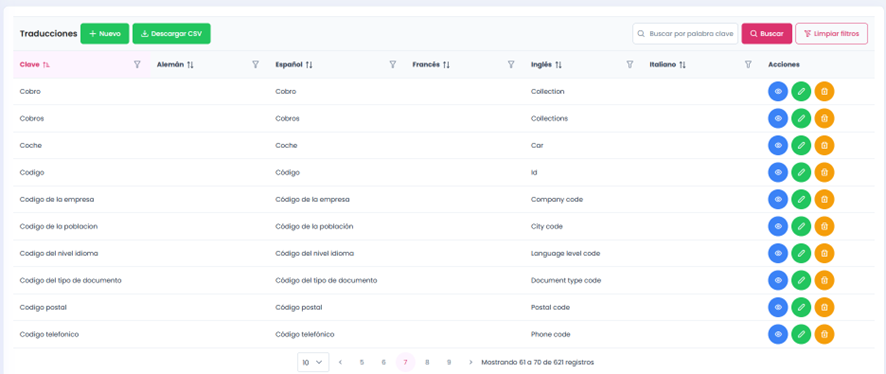886x374 pixels.
Task: Go to the previous page arrow
Action: tap(340, 362)
